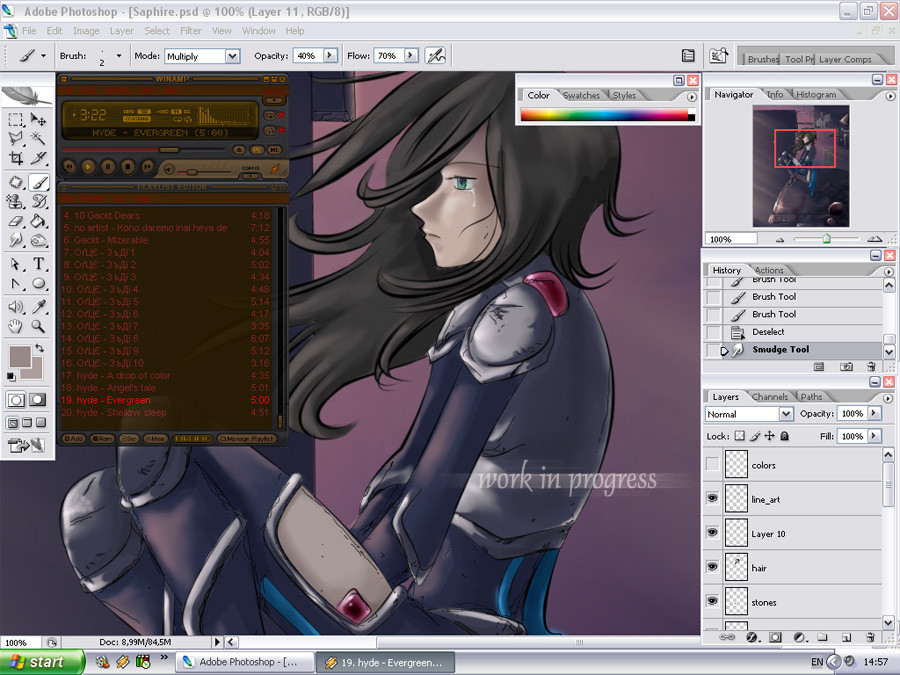Click the color spectrum ramp
Viewport: 900px width, 675px height.
click(x=604, y=115)
